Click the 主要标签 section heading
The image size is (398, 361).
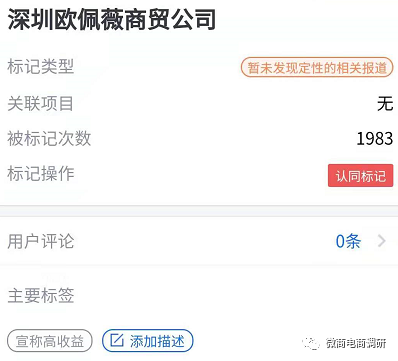coord(41,296)
